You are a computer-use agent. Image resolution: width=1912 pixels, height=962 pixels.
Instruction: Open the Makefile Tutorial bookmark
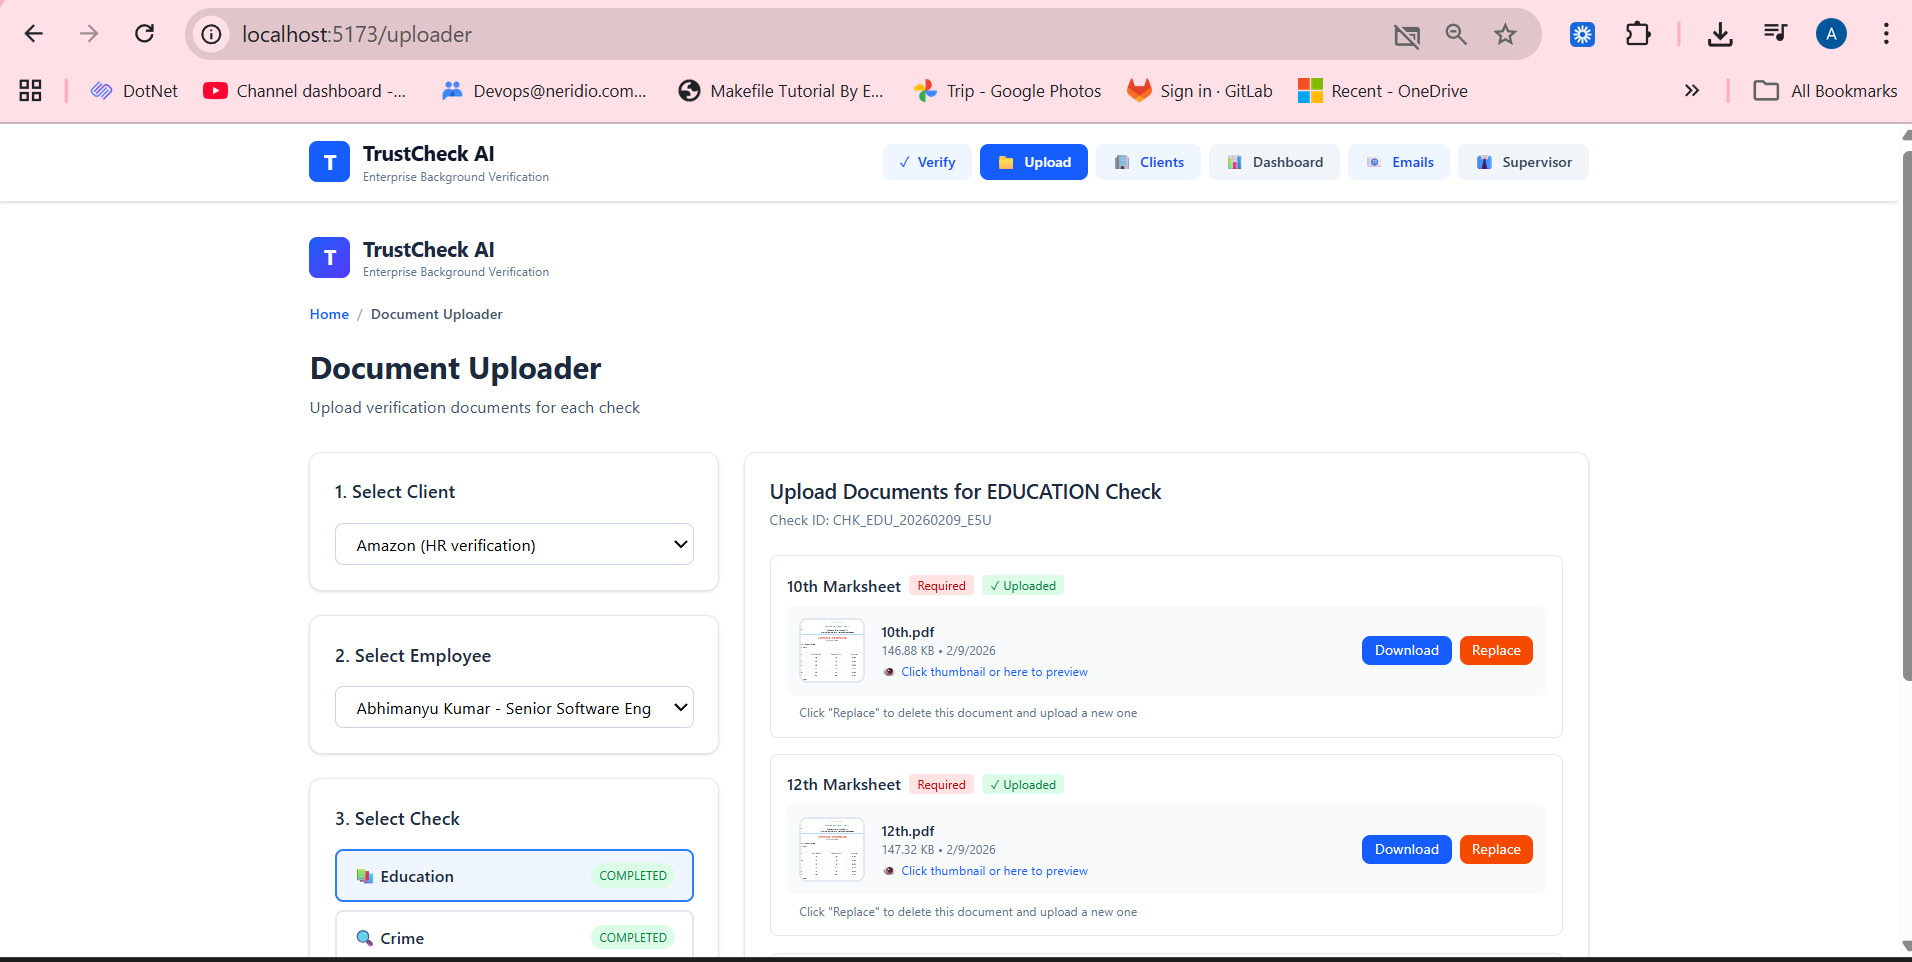(780, 91)
